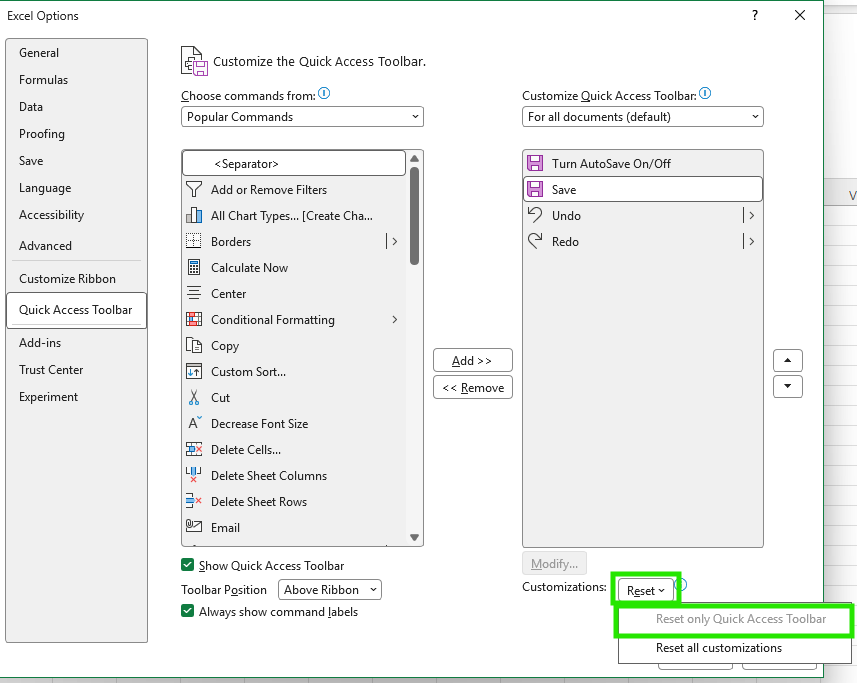Screen dimensions: 857x683
Task: Open the For all documents dropdown
Action: (x=643, y=116)
